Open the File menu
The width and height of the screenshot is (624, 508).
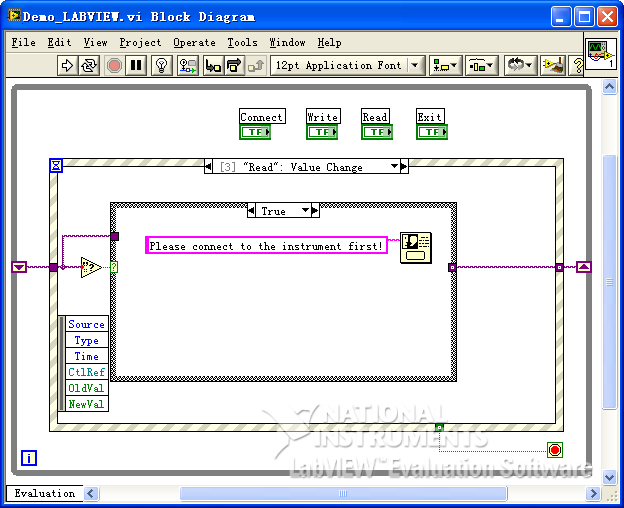tap(23, 42)
